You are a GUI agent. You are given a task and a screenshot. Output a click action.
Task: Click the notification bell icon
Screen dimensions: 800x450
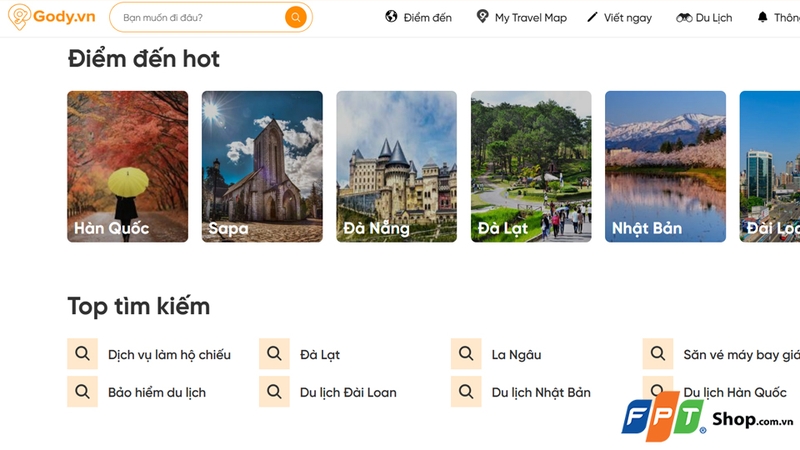click(x=763, y=17)
